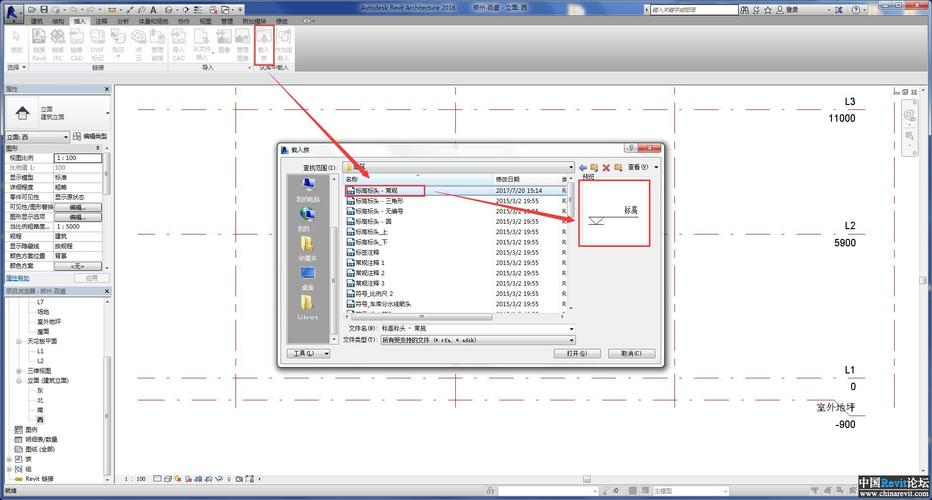Image resolution: width=932 pixels, height=500 pixels.
Task: Click the back arrow in the load family dialog
Action: (582, 168)
